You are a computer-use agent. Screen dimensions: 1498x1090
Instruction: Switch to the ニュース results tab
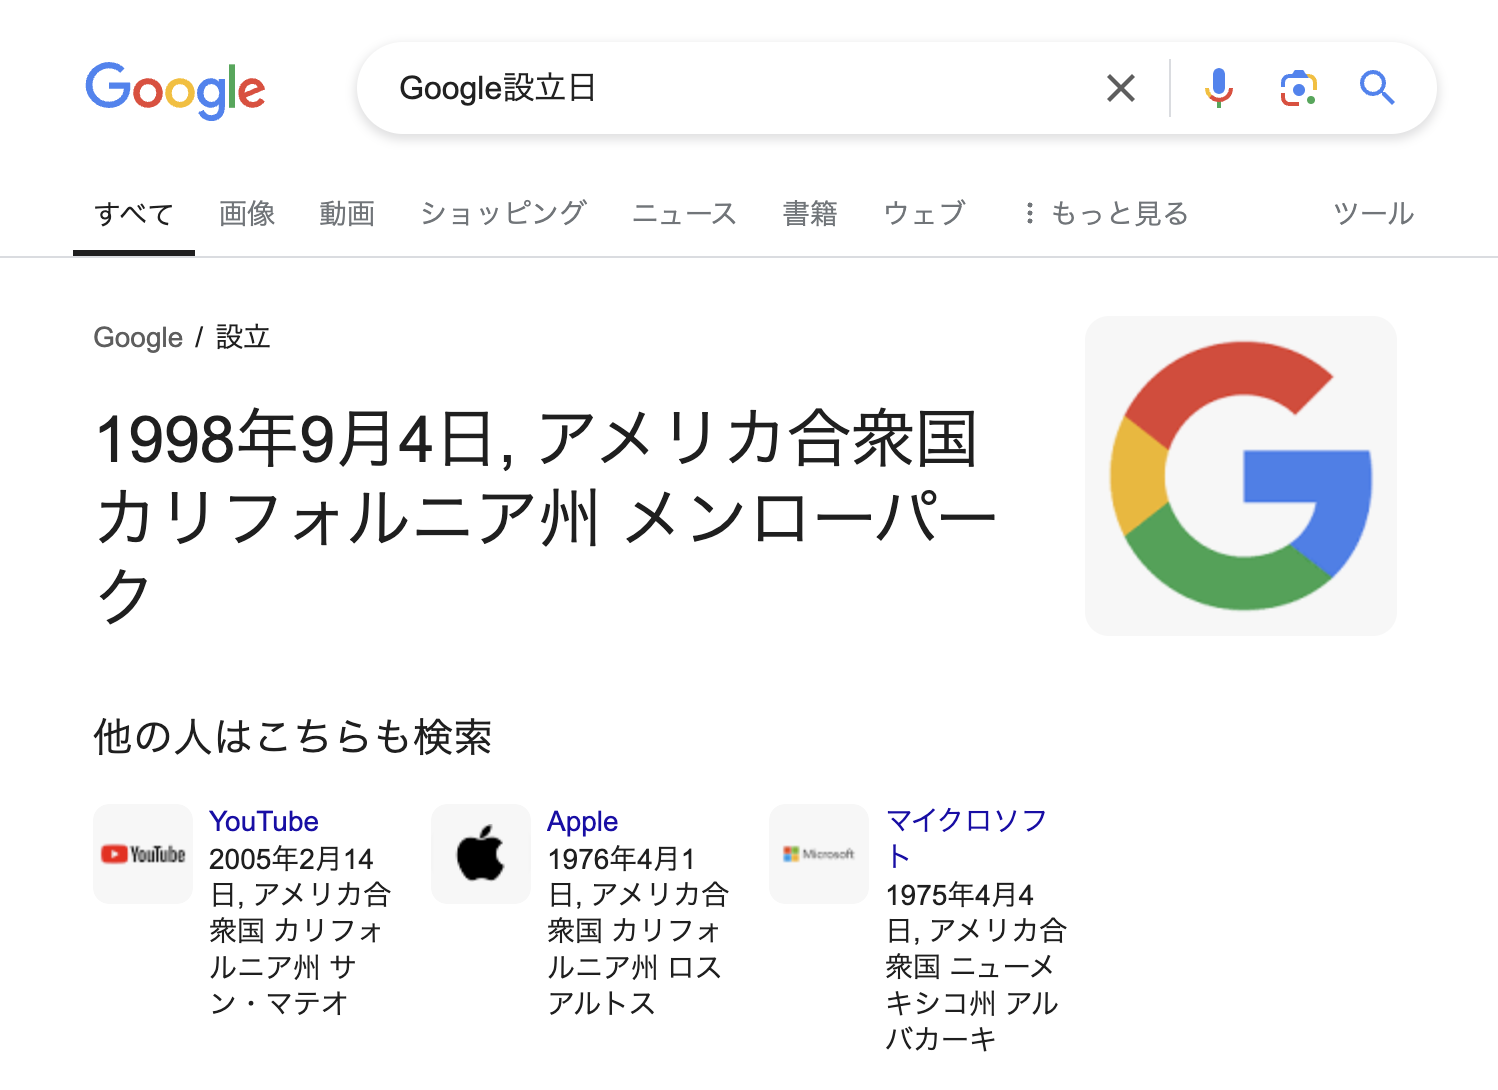tap(684, 213)
